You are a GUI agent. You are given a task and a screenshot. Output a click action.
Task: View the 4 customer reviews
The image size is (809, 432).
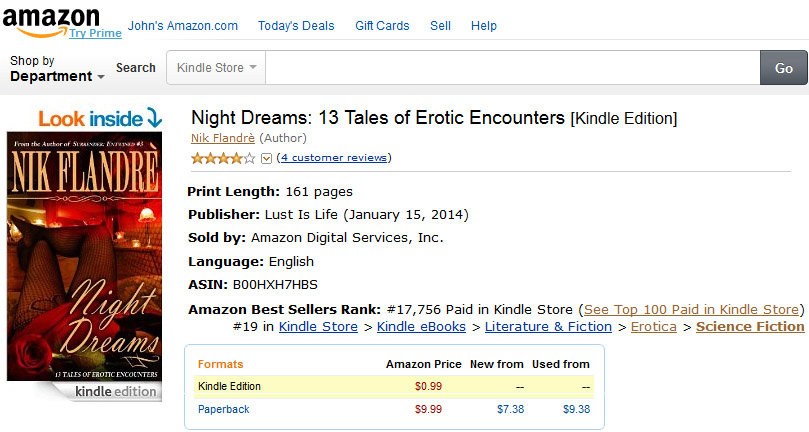tap(335, 158)
